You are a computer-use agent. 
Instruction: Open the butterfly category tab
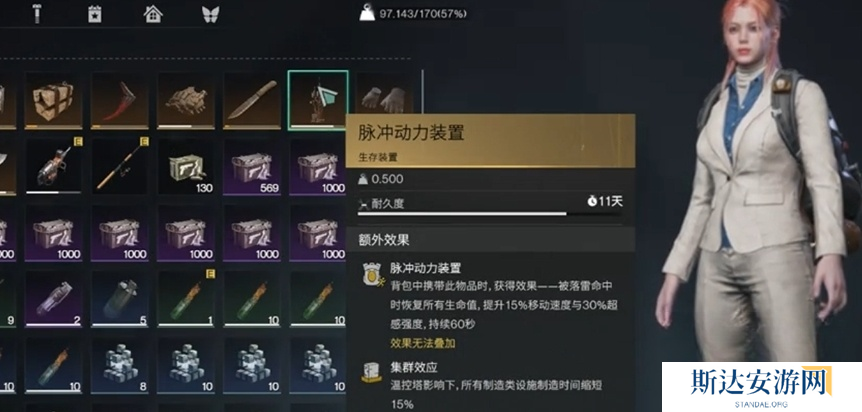pos(211,14)
